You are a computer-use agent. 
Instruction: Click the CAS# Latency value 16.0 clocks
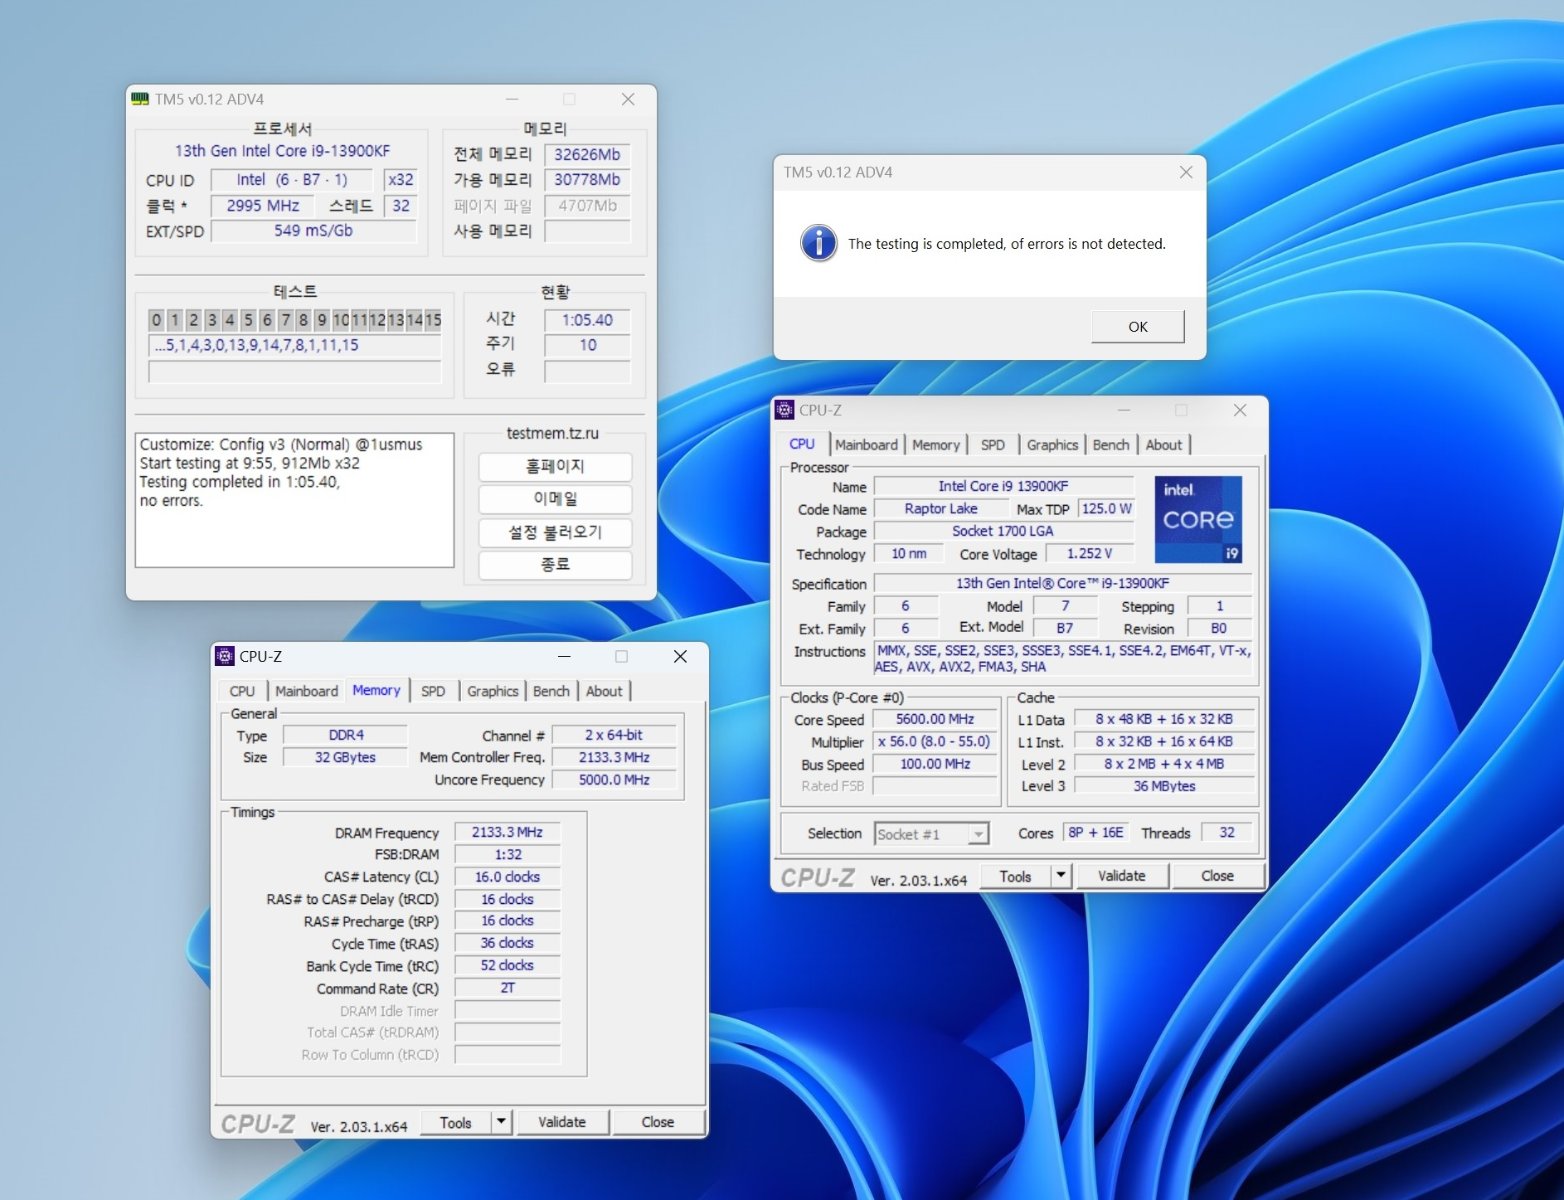click(x=507, y=877)
